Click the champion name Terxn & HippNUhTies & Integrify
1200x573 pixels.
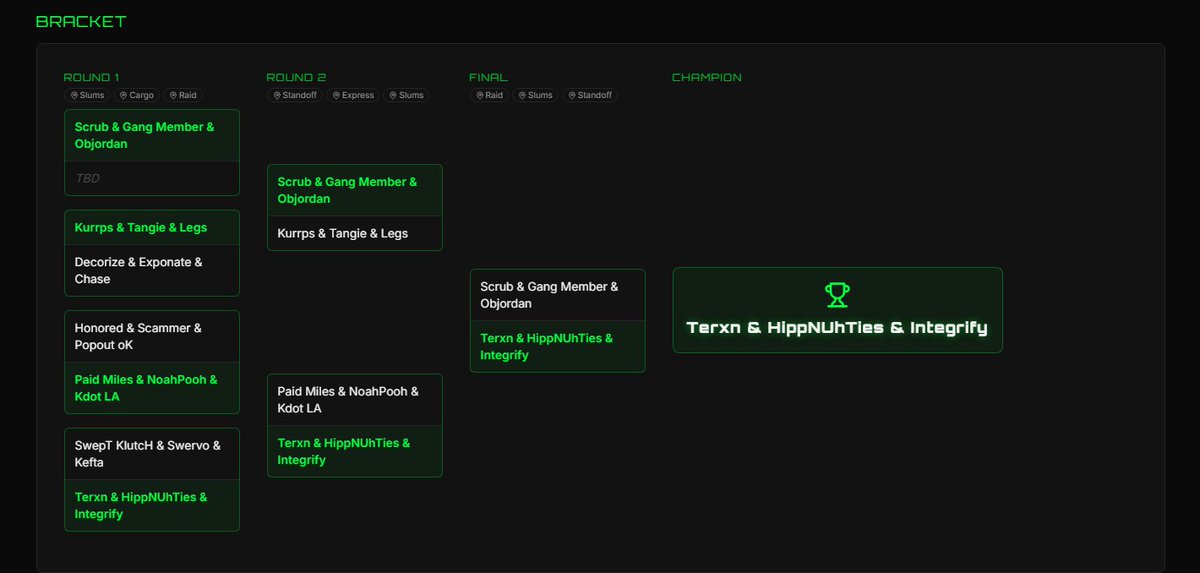pyautogui.click(x=837, y=327)
